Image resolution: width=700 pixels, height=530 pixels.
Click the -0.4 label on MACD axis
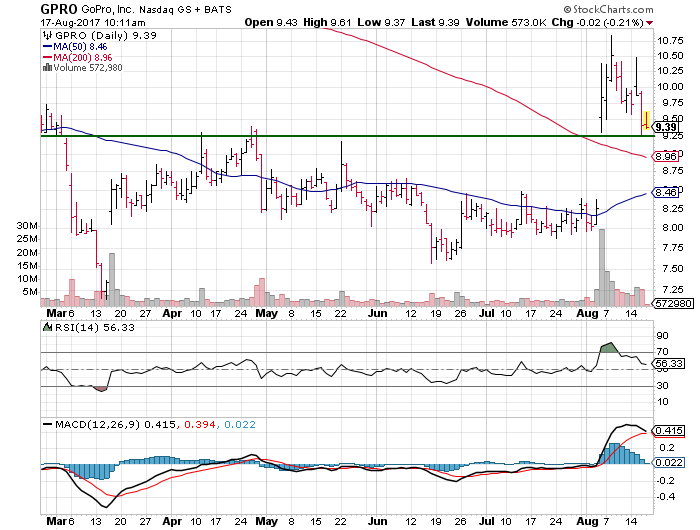pos(666,497)
